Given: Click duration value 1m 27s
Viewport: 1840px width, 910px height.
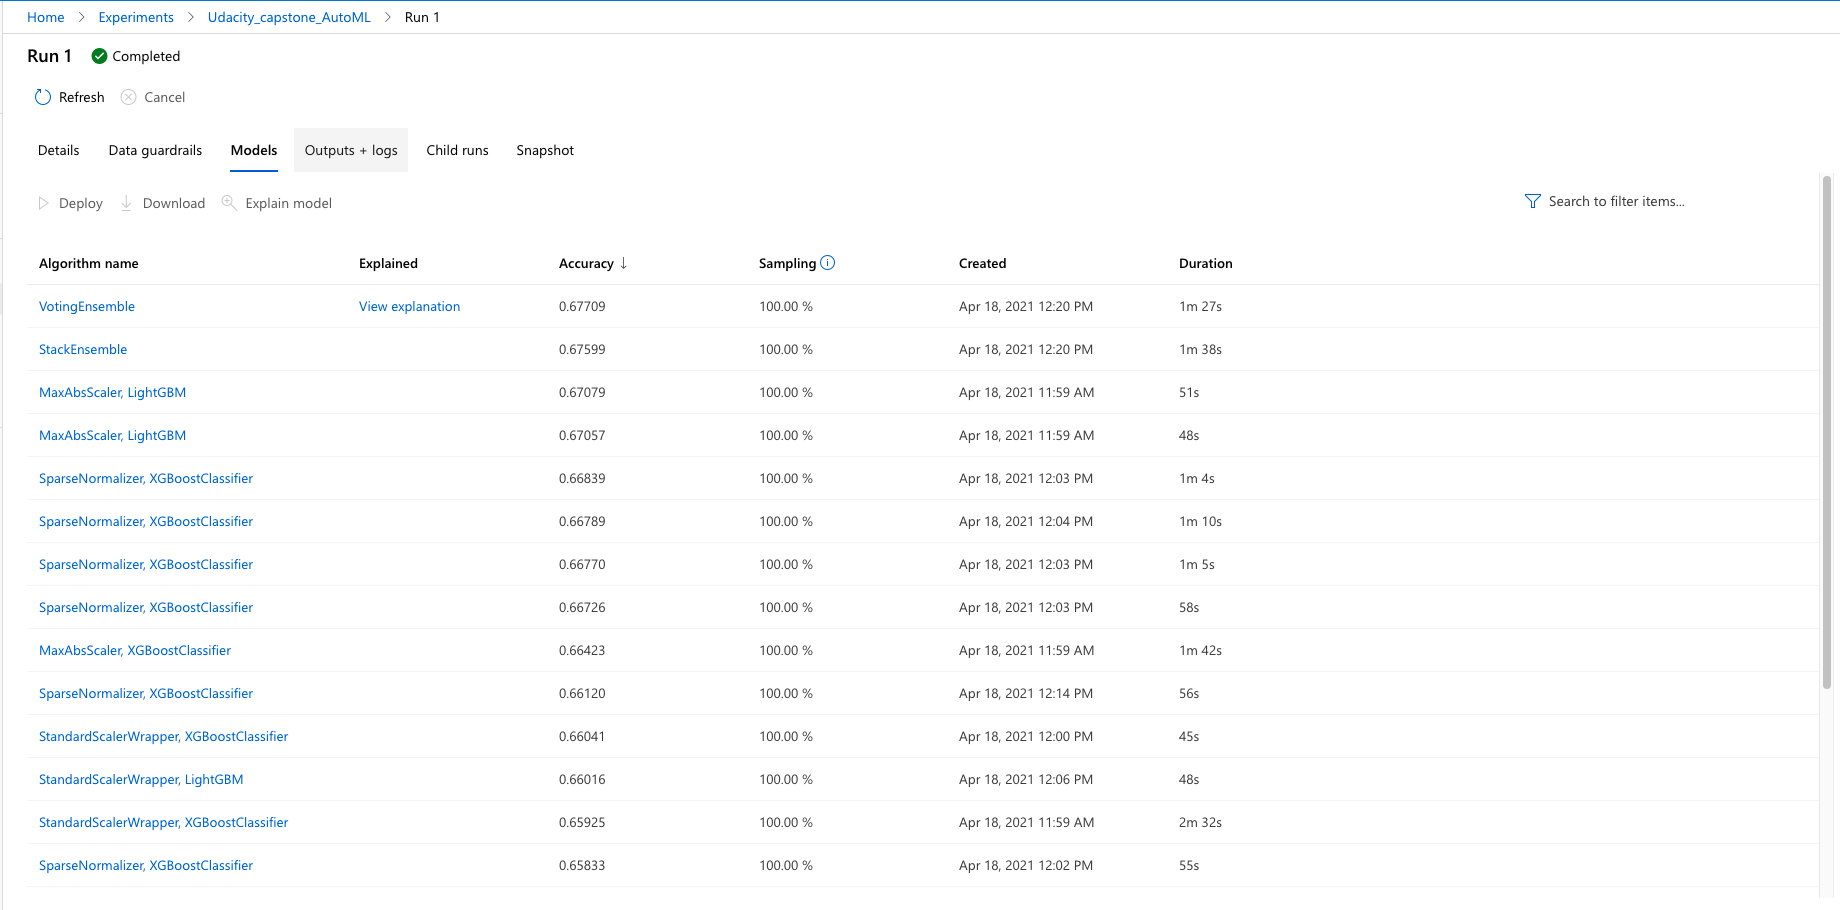Looking at the screenshot, I should coord(1200,306).
